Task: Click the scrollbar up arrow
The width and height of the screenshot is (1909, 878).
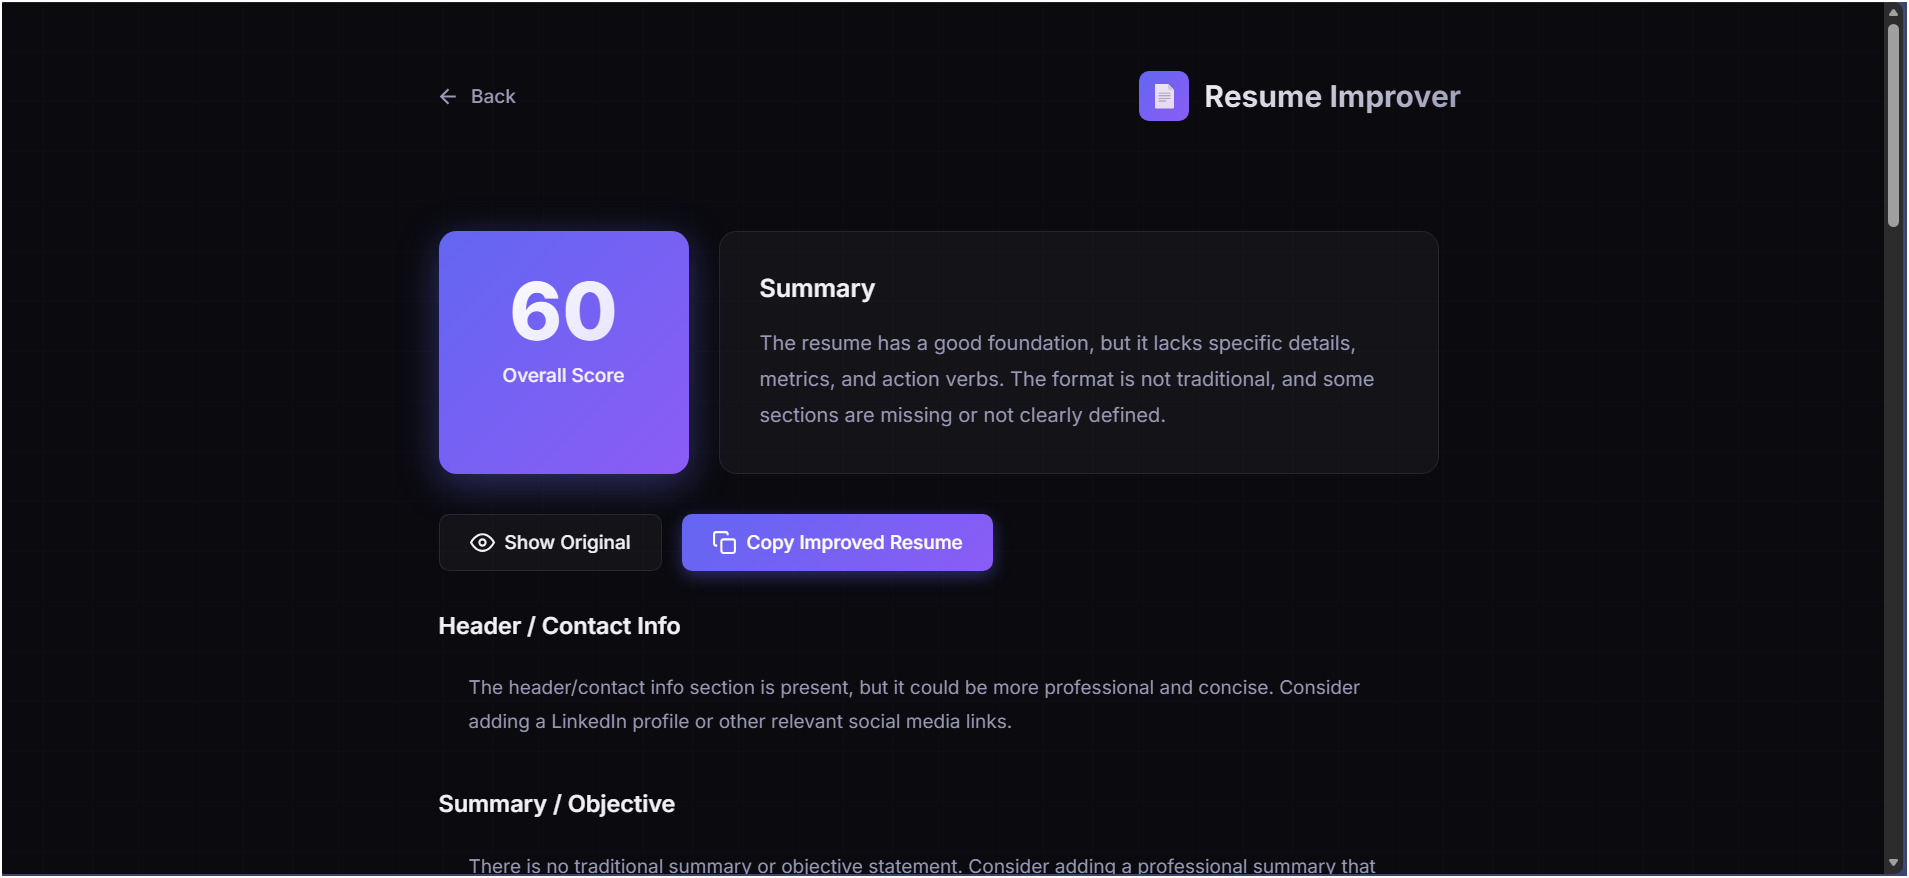Action: click(1893, 12)
